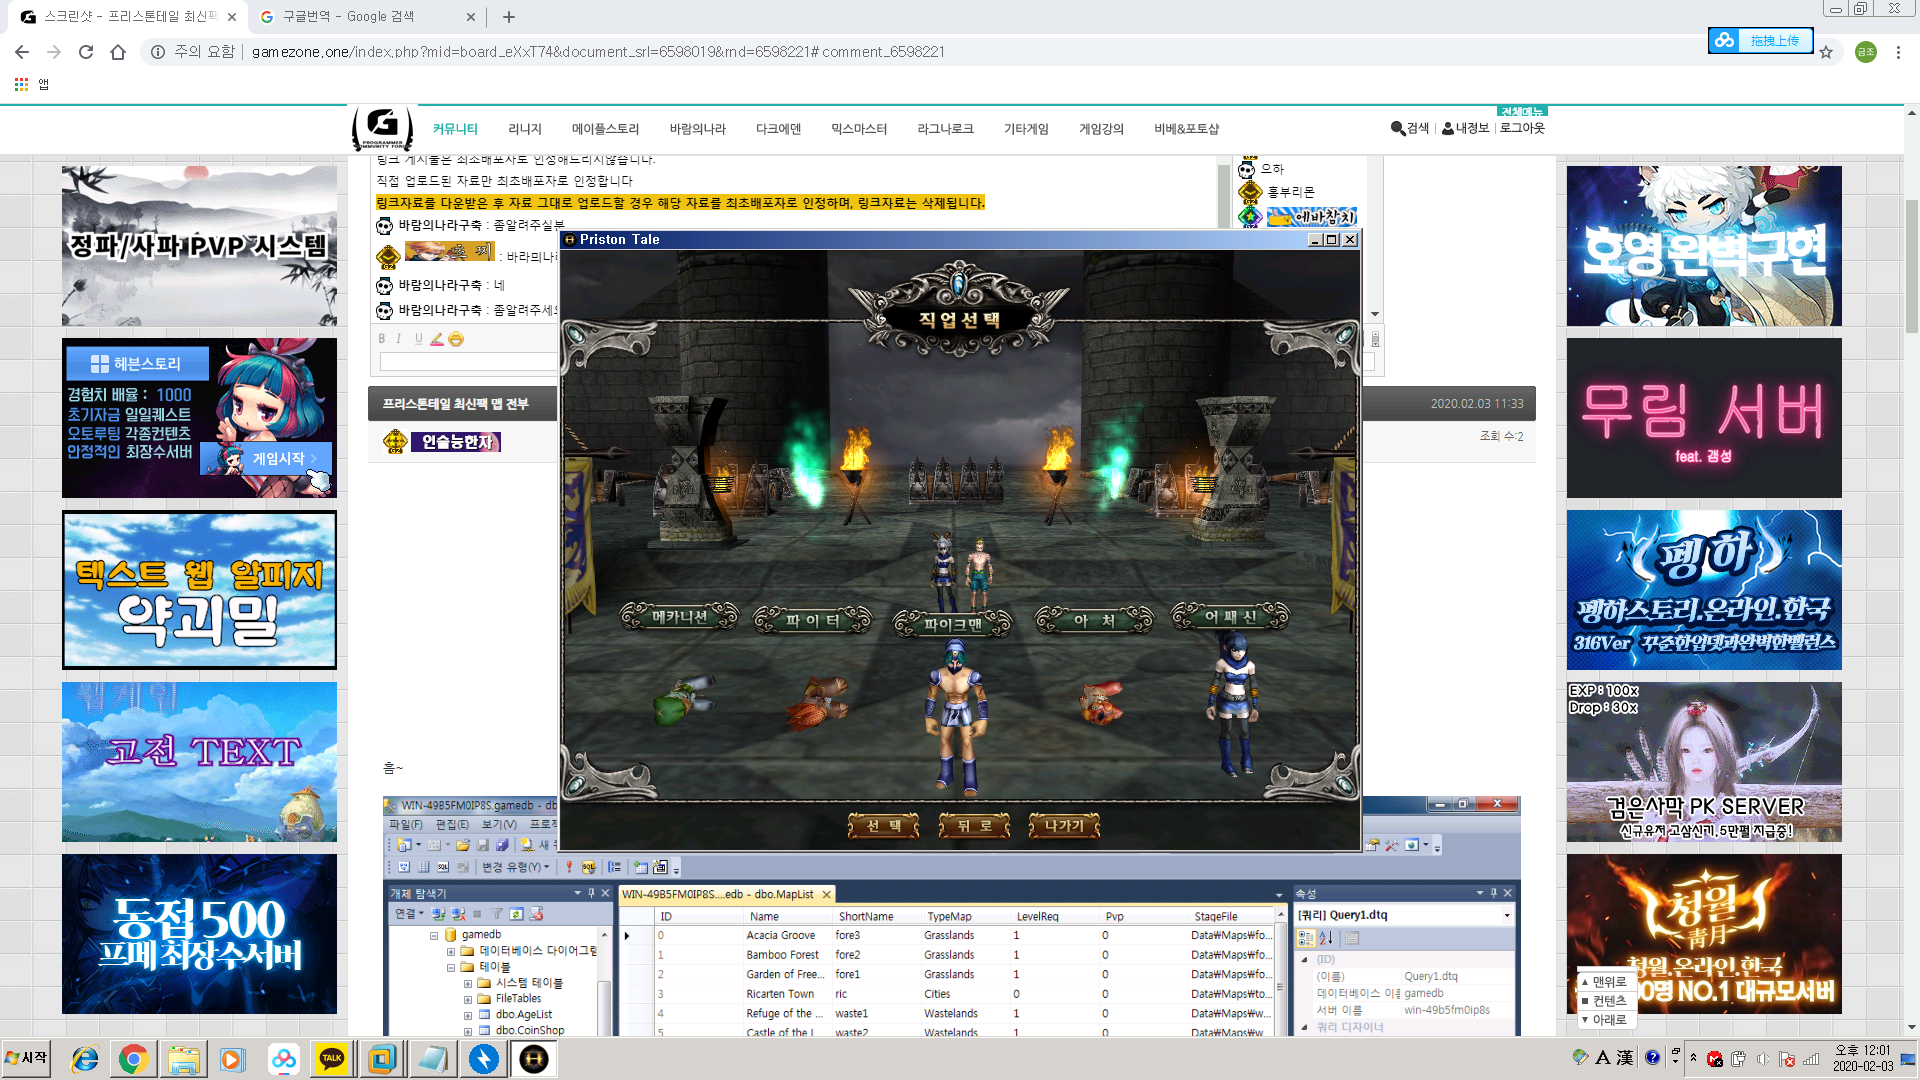Click the browser forward arrow
Image resolution: width=1920 pixels, height=1080 pixels.
pos(54,52)
